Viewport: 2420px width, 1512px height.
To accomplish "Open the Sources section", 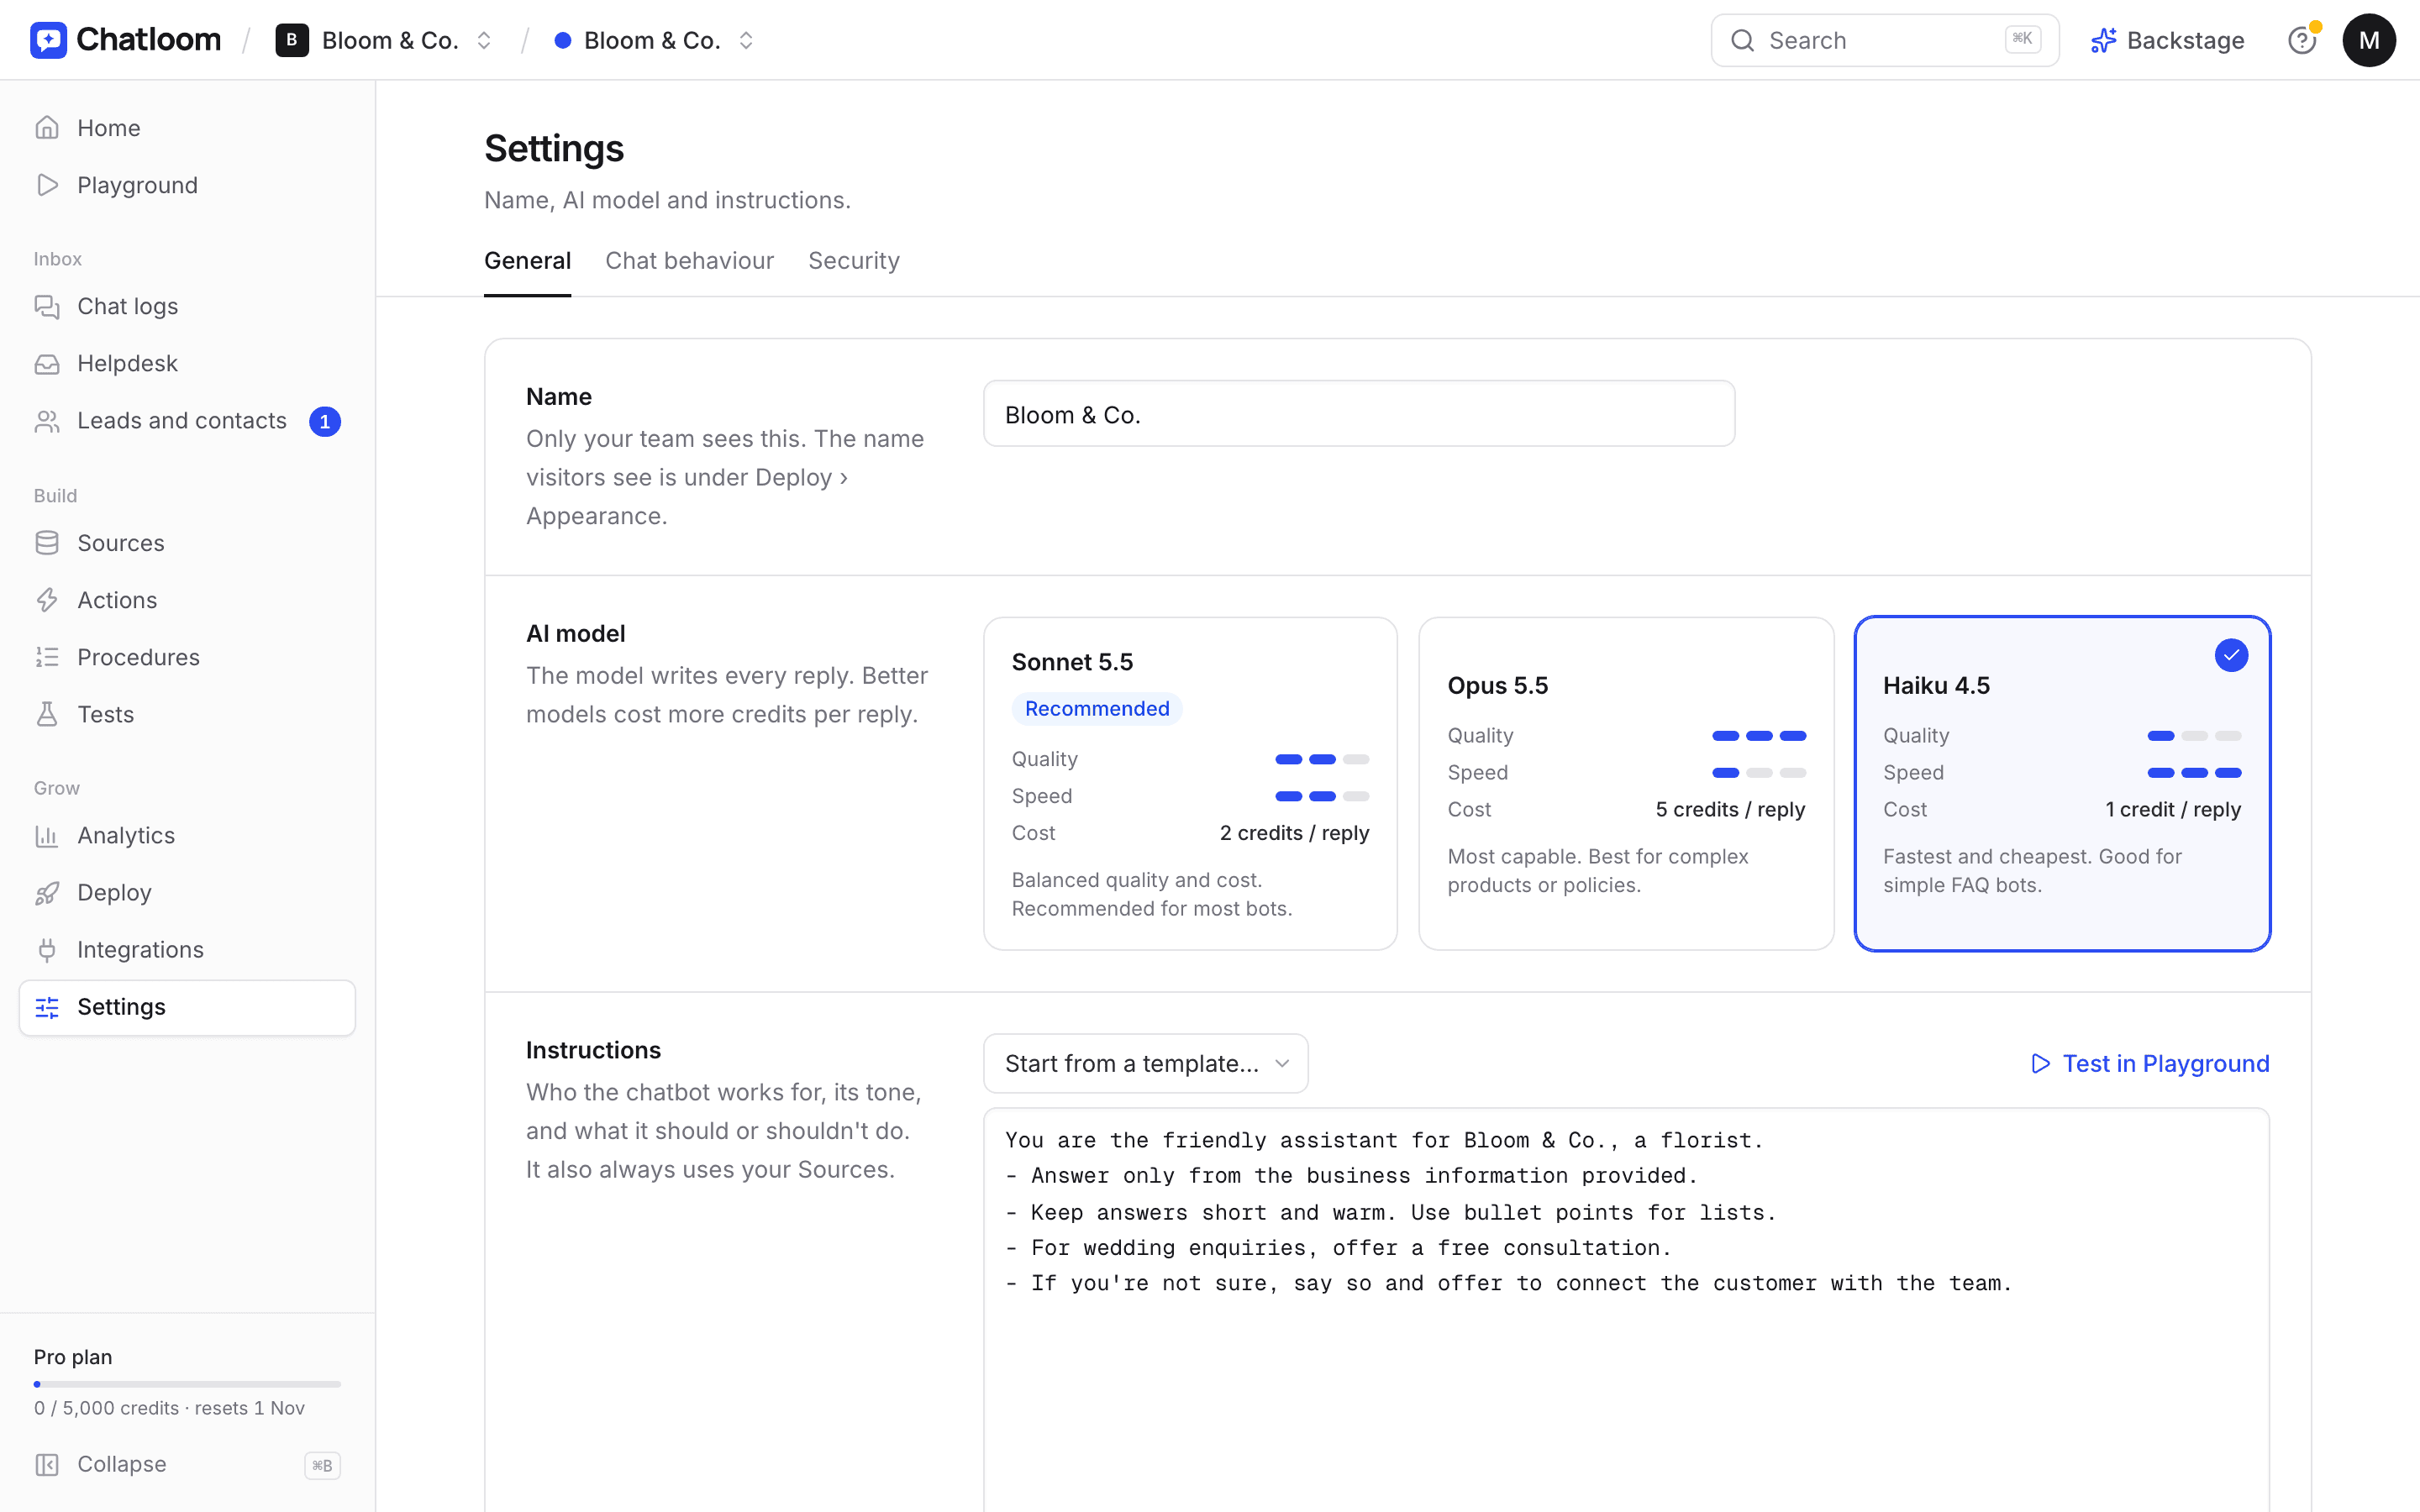I will tap(187, 543).
